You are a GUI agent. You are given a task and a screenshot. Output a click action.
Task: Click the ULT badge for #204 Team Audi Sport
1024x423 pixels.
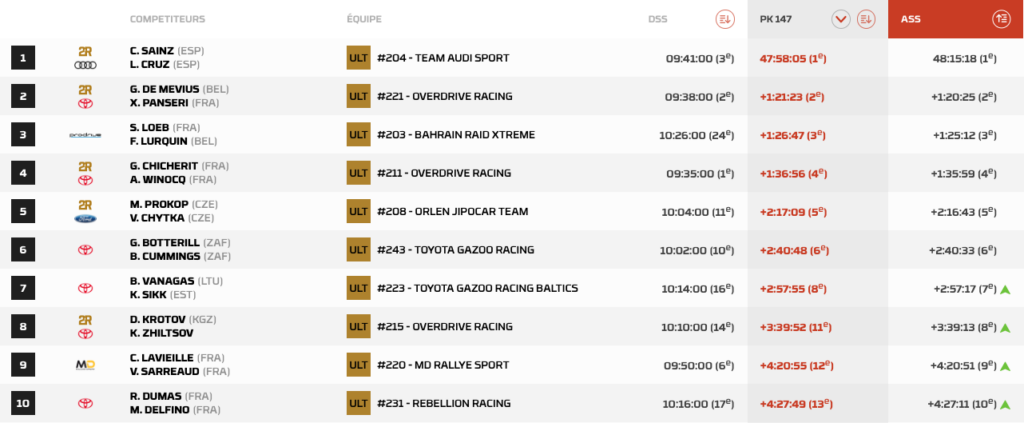pos(358,58)
